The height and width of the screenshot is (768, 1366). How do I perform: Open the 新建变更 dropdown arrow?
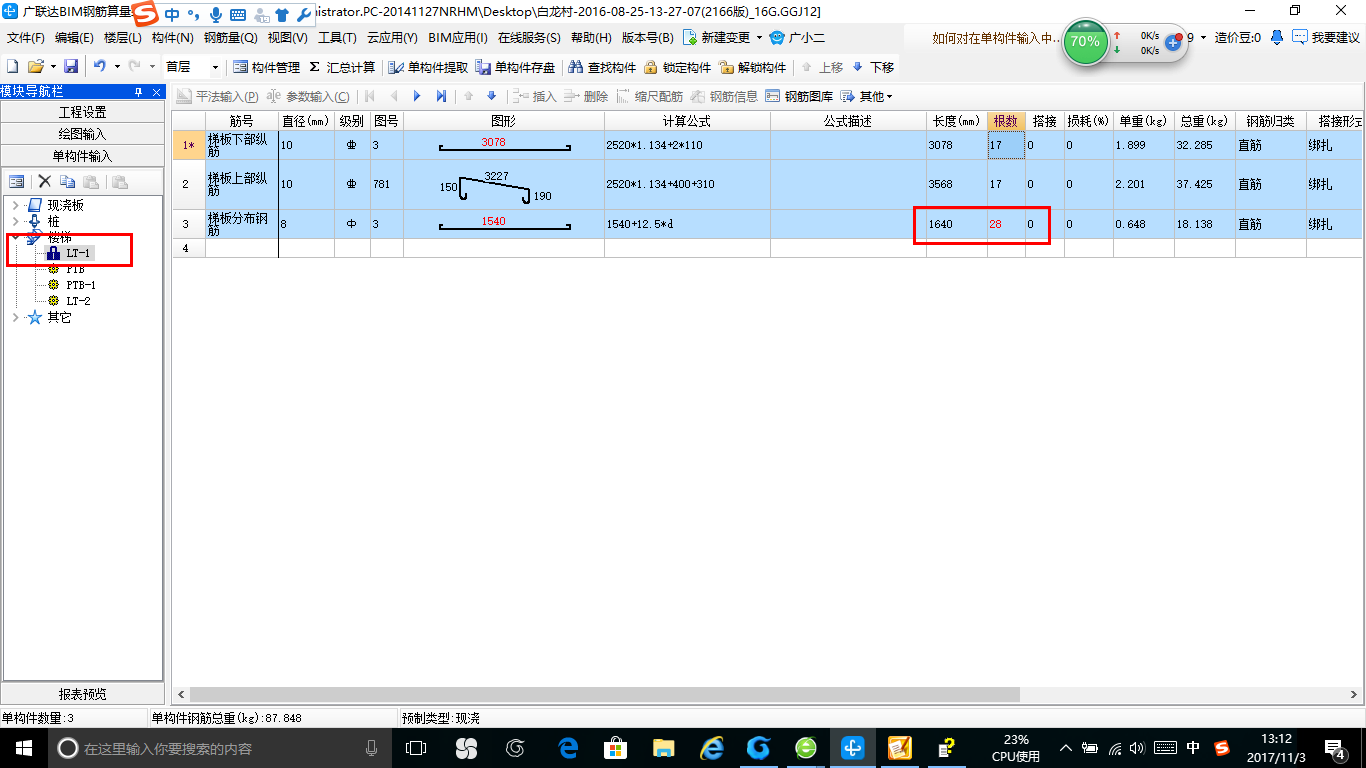coord(759,38)
